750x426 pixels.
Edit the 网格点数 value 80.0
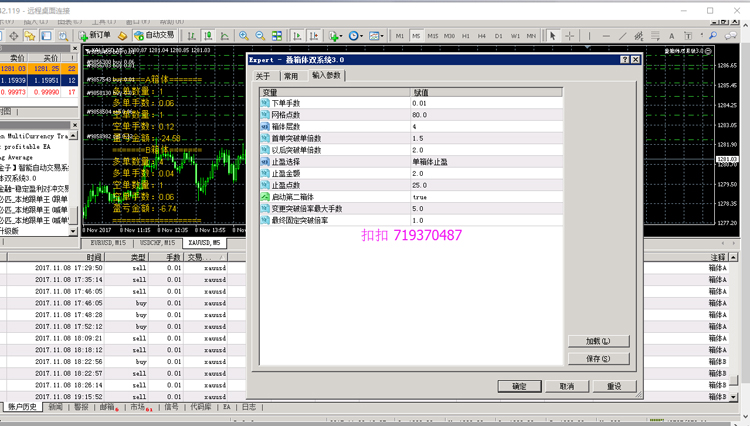point(486,115)
